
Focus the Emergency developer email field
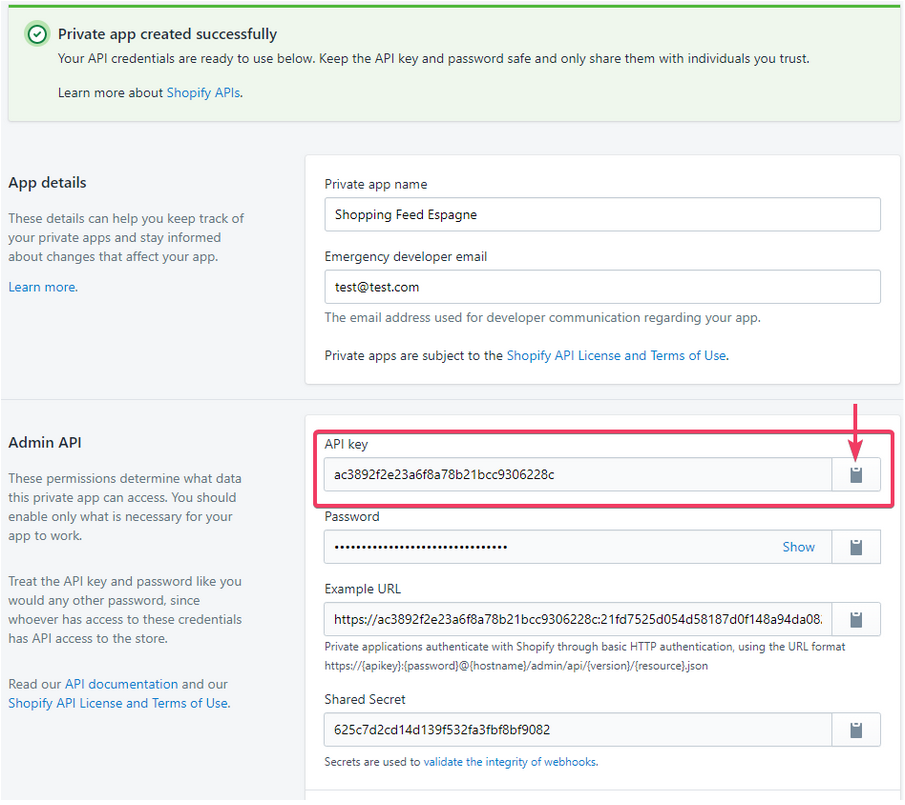[602, 287]
